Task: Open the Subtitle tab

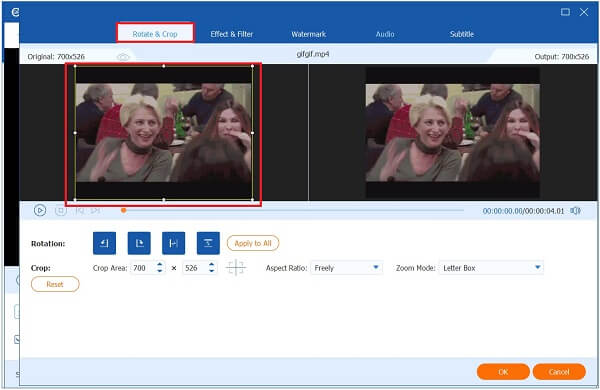Action: tap(462, 34)
